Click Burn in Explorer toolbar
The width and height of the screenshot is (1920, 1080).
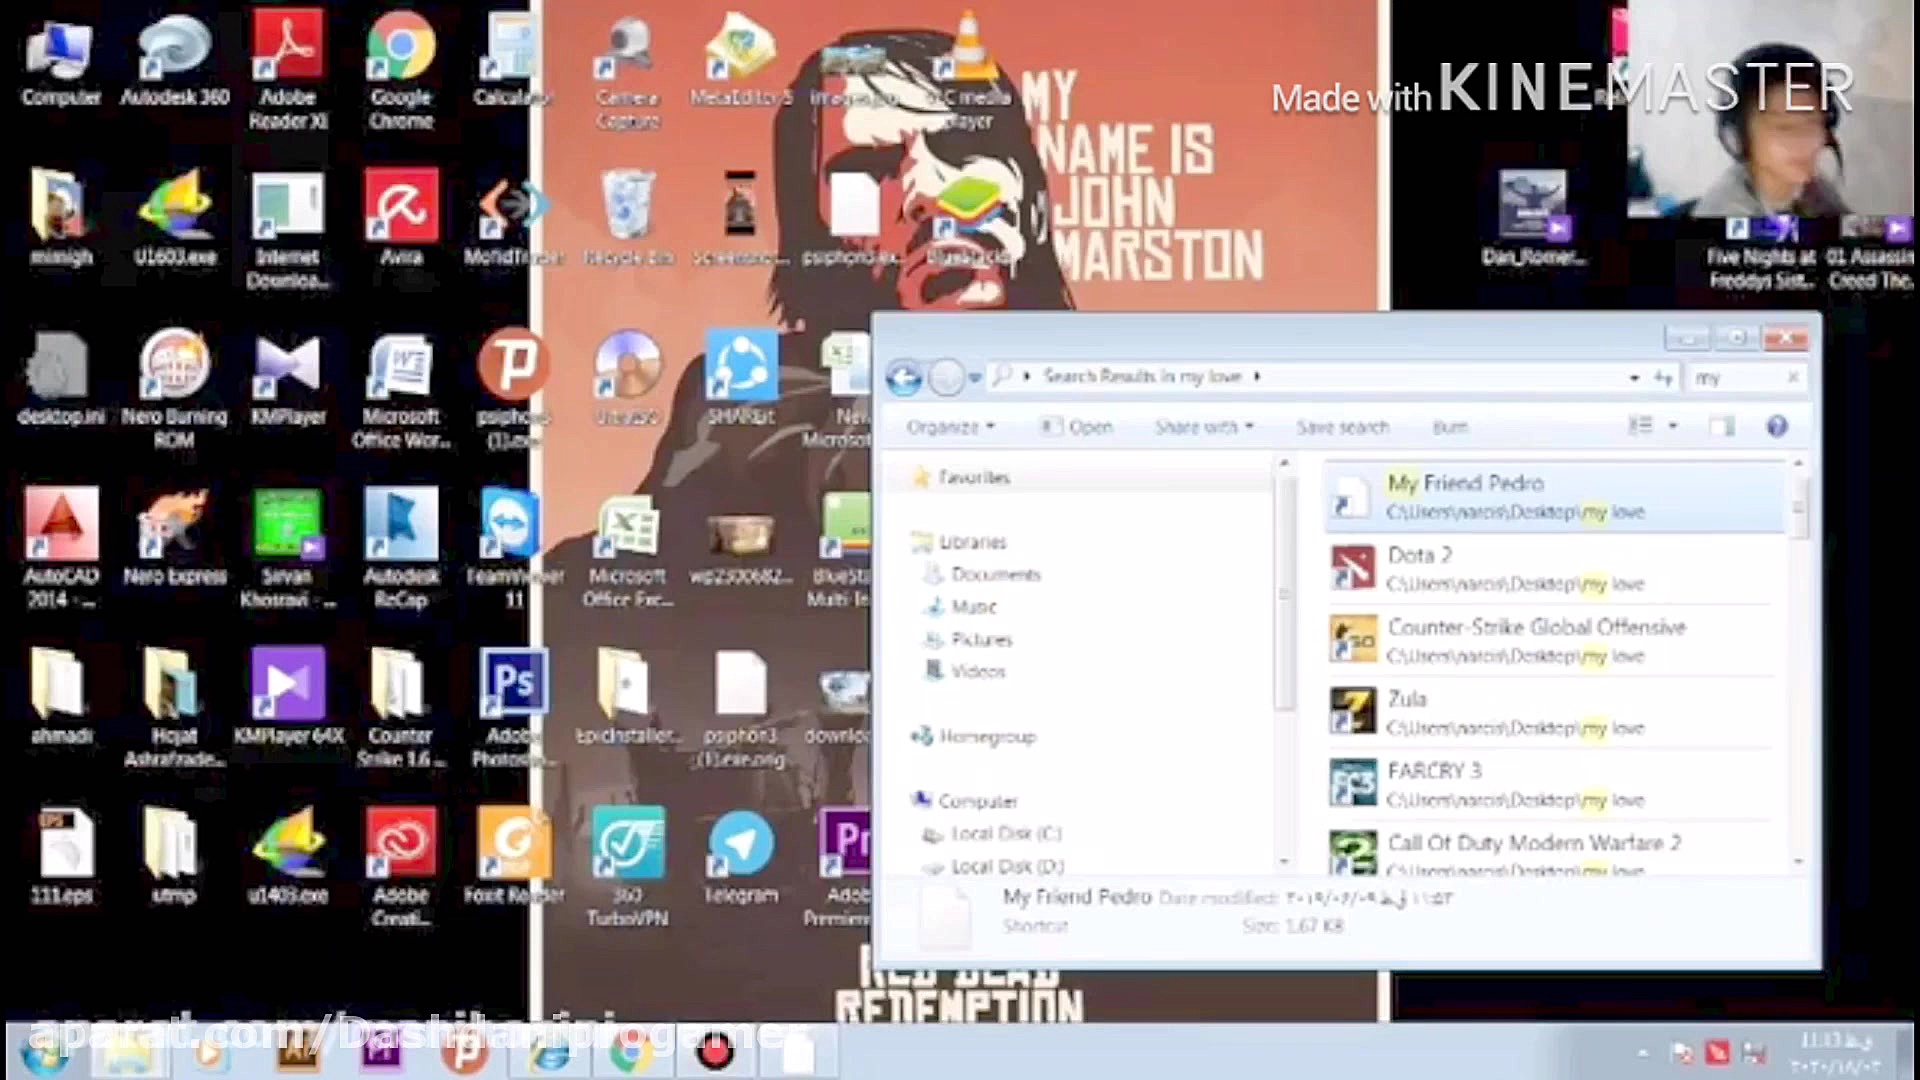[x=1449, y=427]
